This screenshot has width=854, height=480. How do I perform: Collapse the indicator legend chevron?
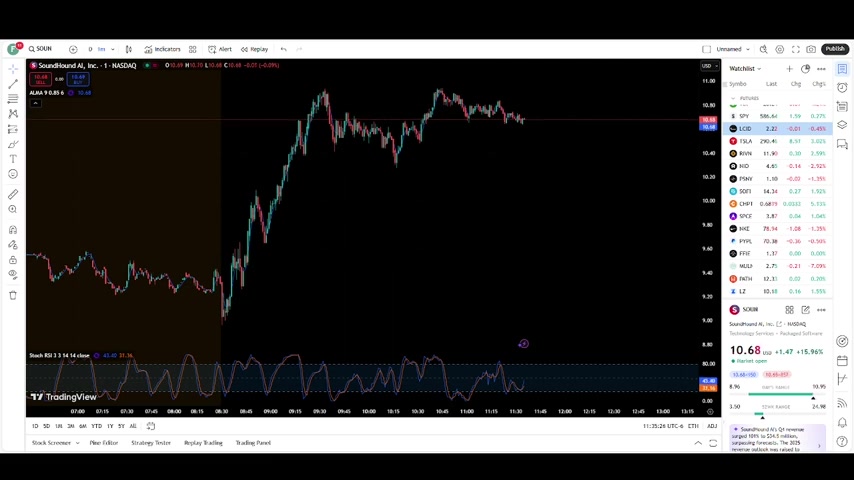[x=35, y=103]
